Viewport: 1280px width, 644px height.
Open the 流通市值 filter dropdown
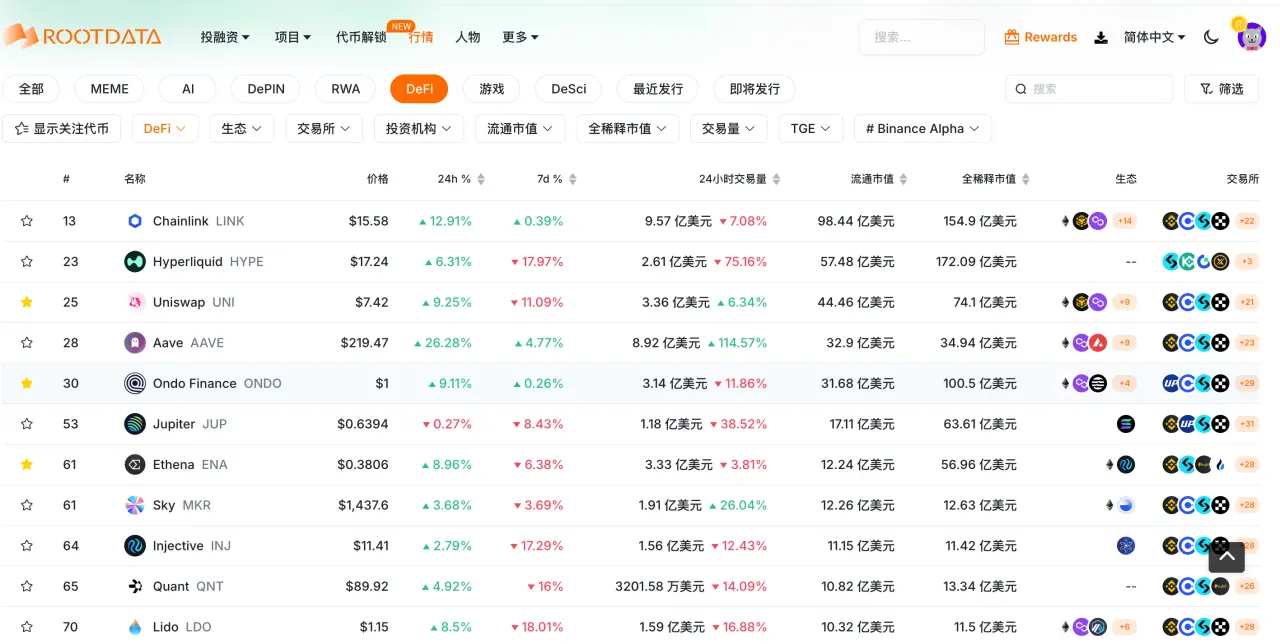[520, 129]
